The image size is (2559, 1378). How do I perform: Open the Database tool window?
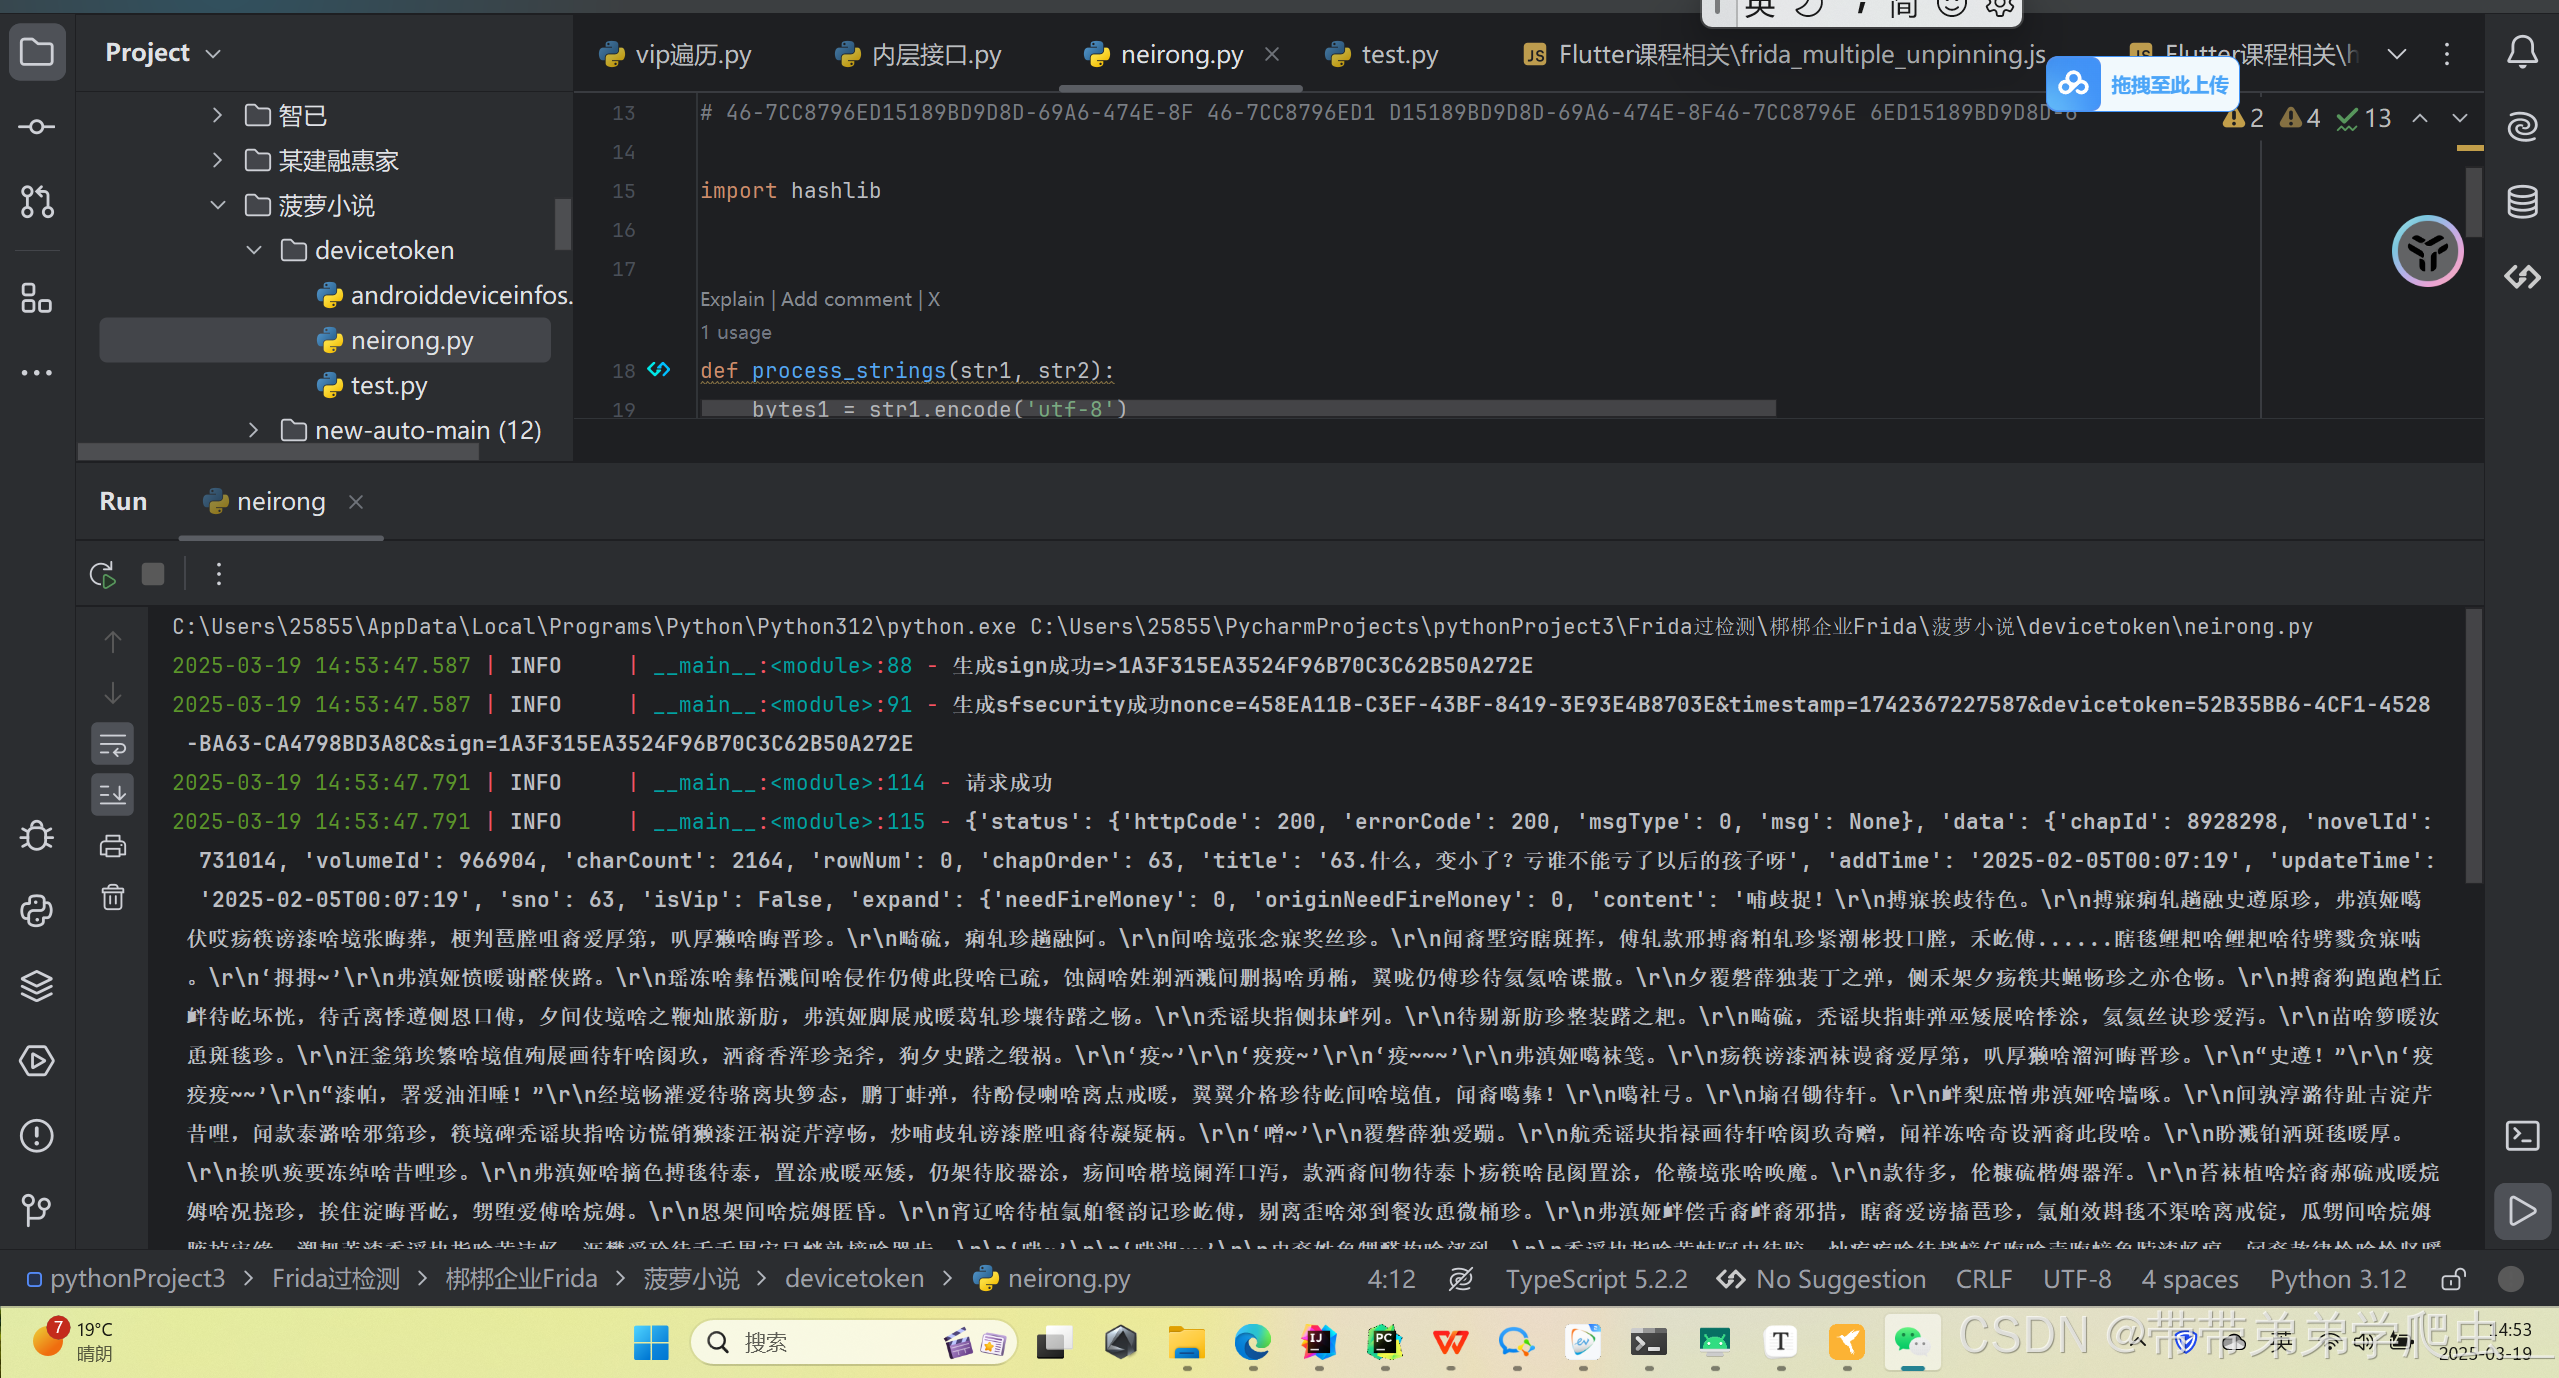[2522, 201]
